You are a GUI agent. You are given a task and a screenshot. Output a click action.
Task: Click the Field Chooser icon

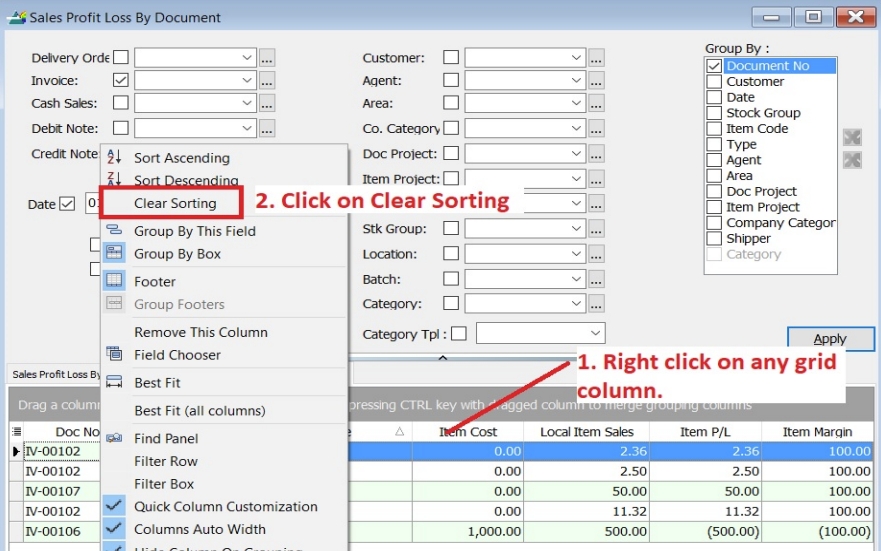114,354
